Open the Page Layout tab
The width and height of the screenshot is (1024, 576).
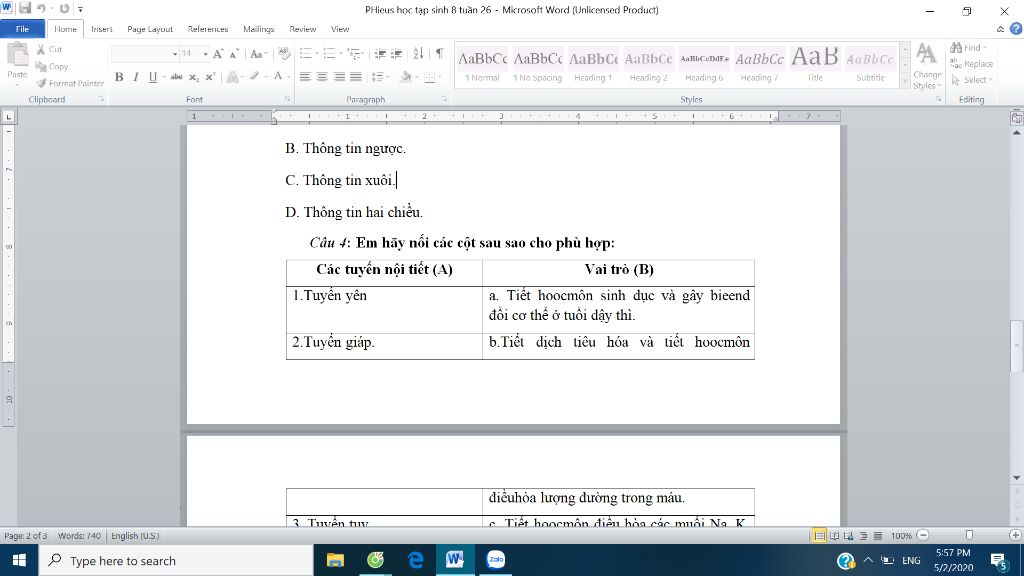[150, 29]
